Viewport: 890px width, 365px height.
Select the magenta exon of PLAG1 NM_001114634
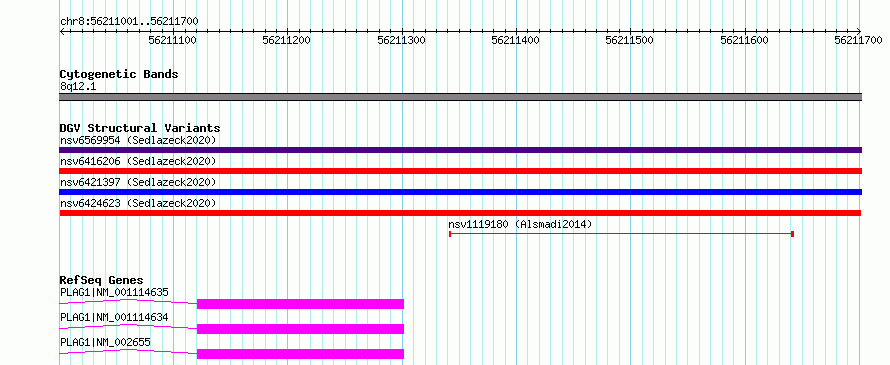point(300,329)
